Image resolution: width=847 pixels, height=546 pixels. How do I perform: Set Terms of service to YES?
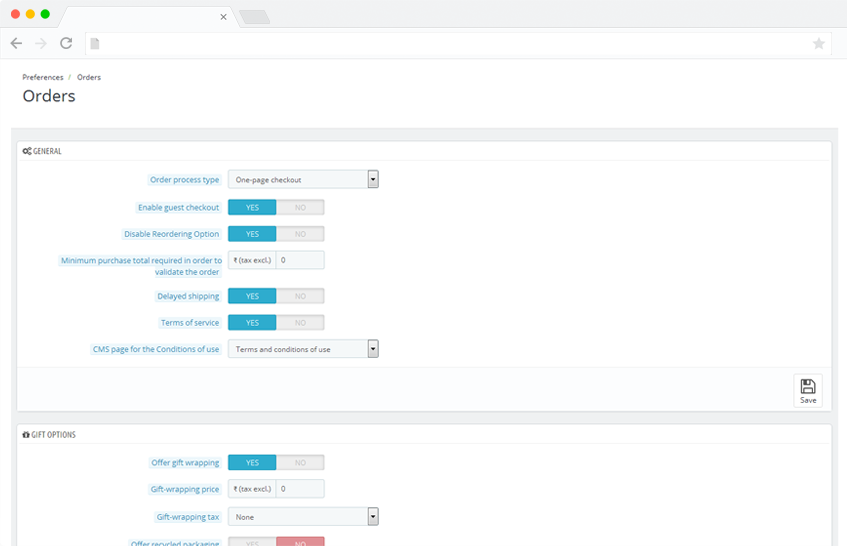point(252,322)
